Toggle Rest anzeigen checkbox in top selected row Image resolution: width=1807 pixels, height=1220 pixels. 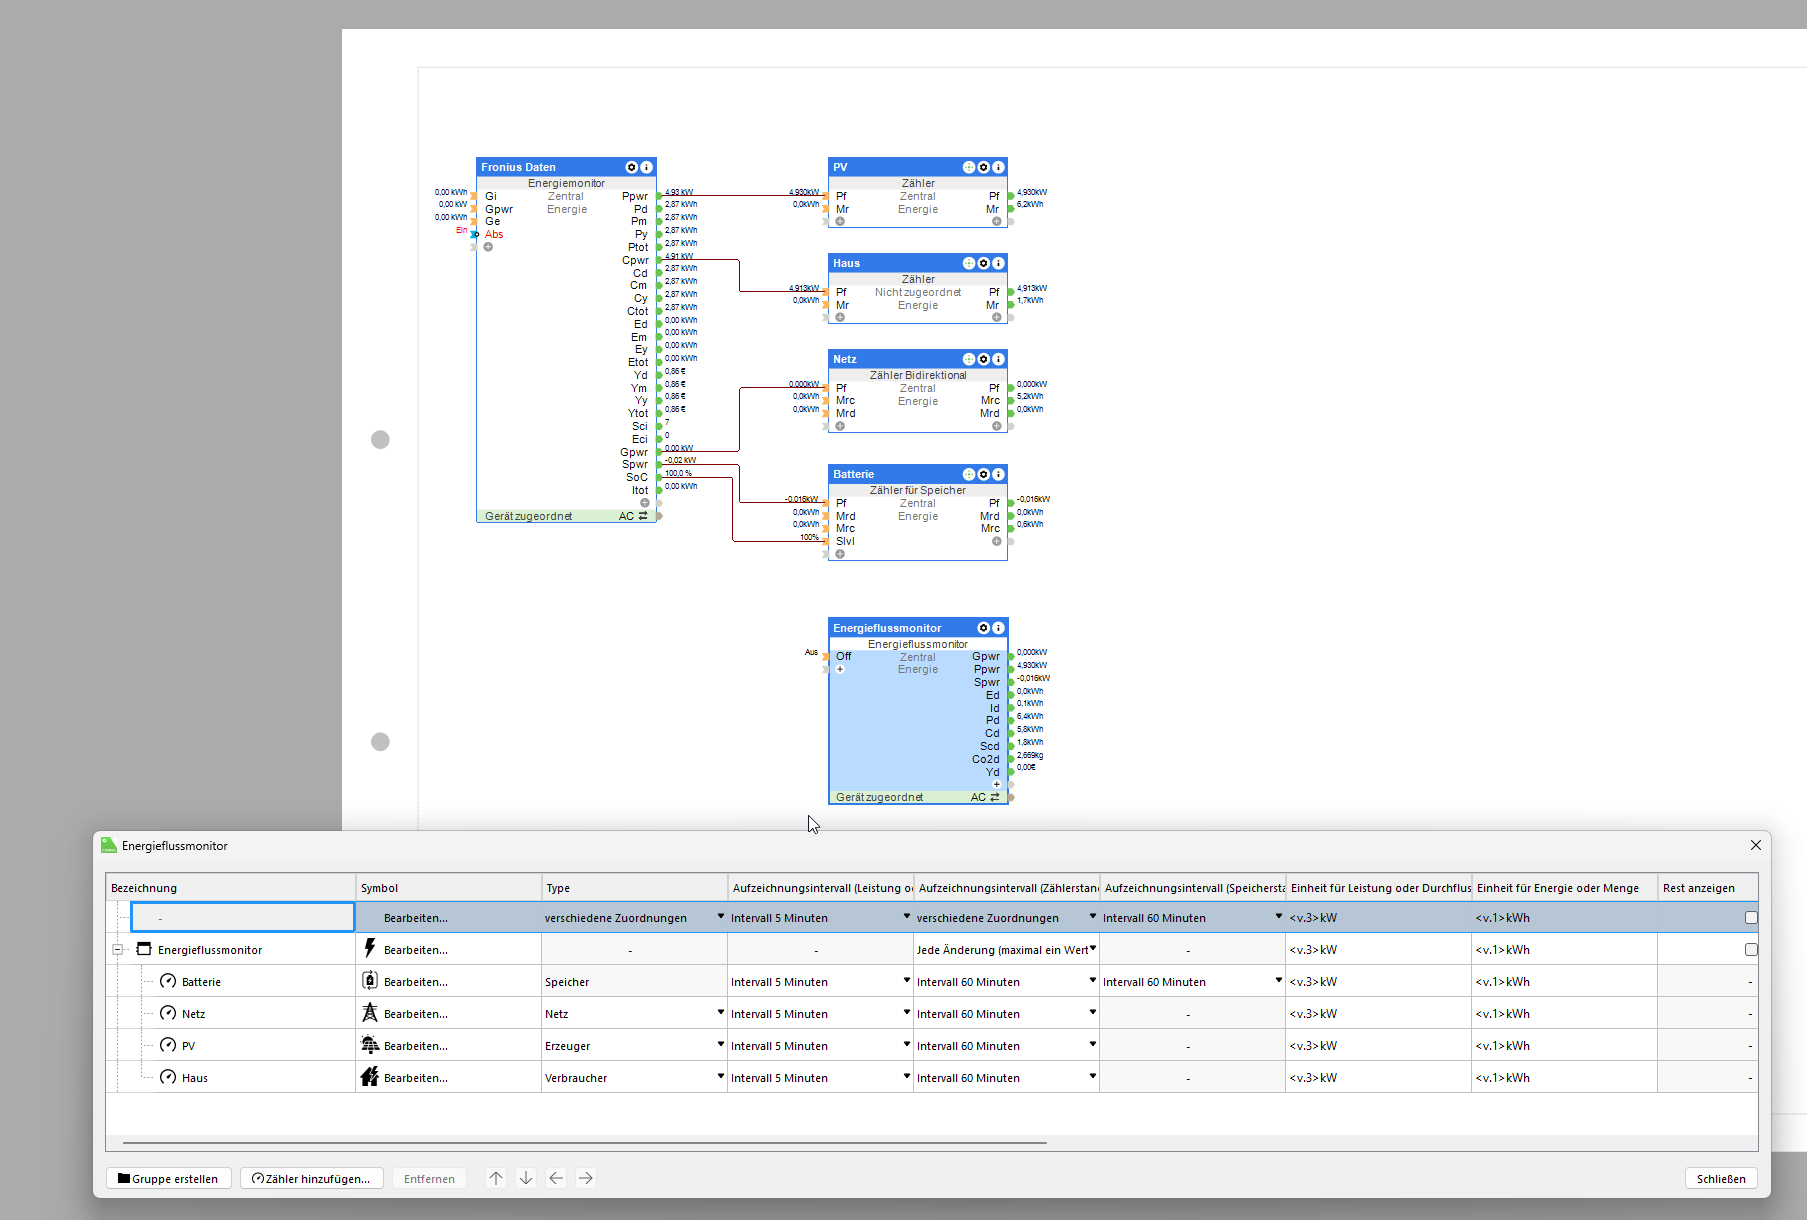pyautogui.click(x=1751, y=917)
